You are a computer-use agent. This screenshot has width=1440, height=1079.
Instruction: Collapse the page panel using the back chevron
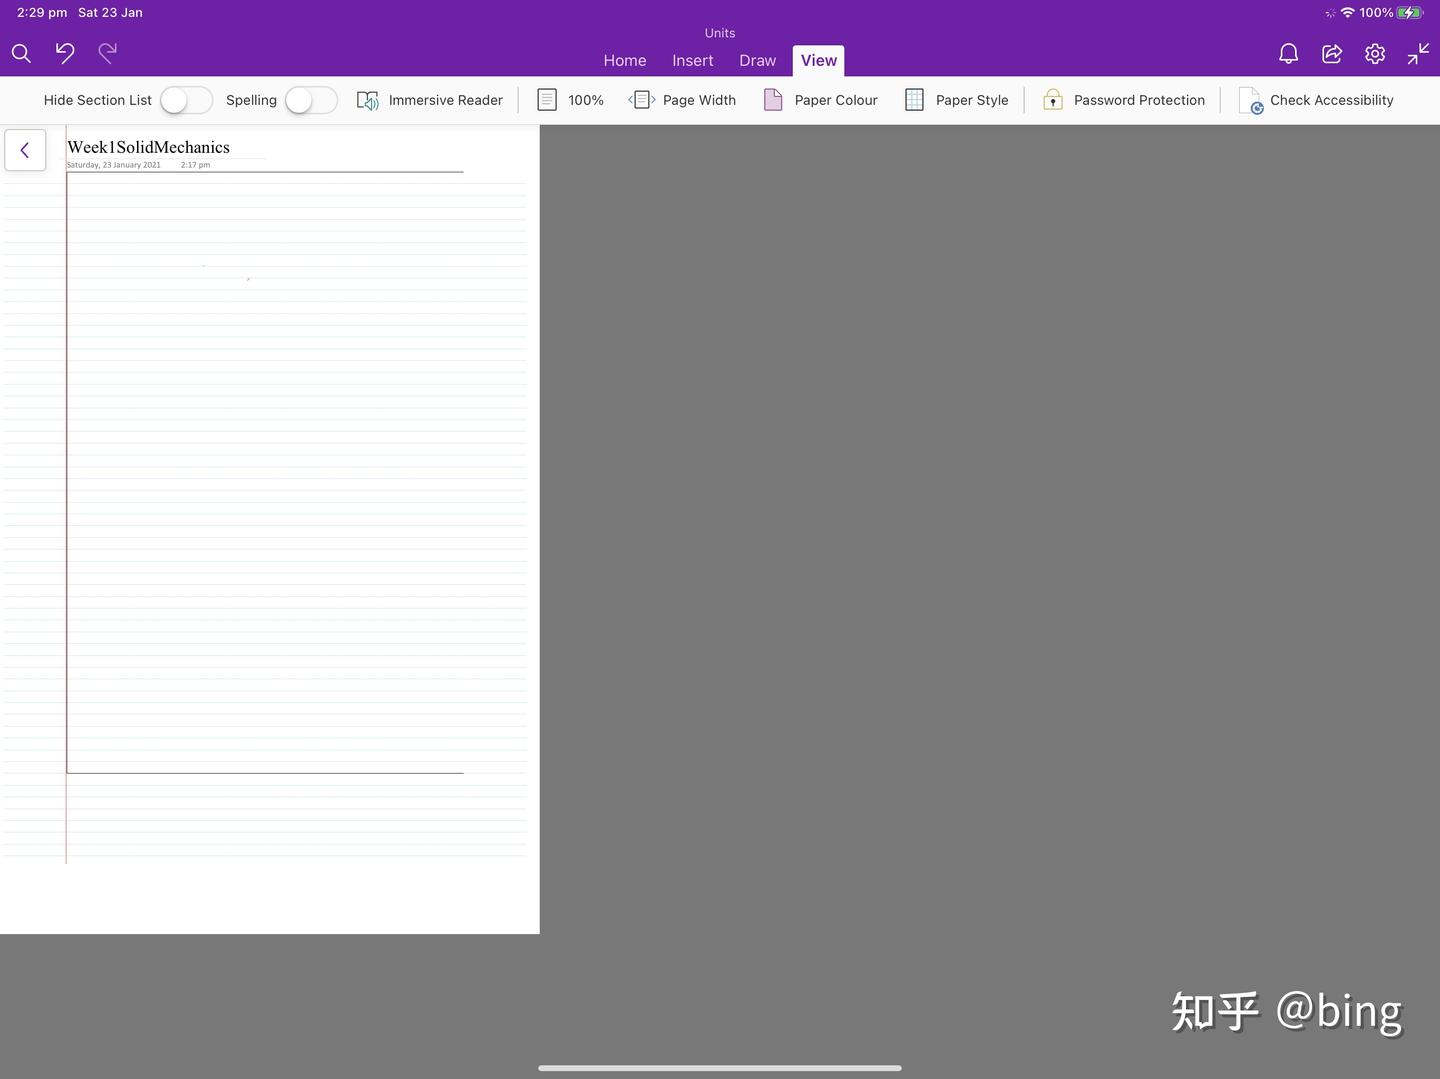tap(24, 149)
